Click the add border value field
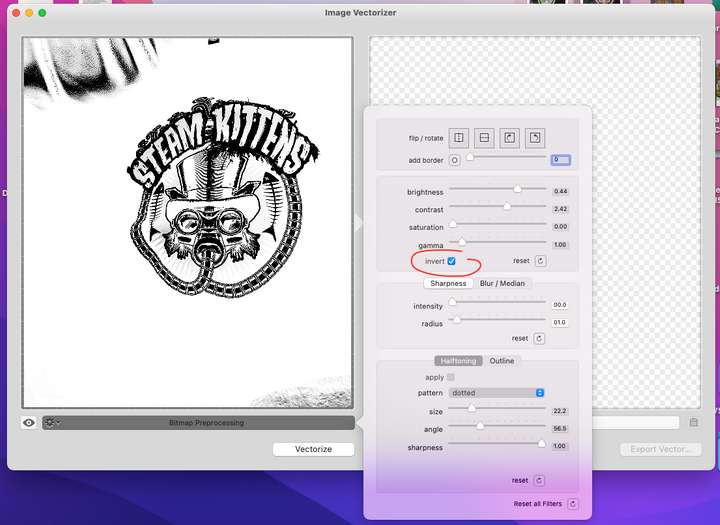 coord(561,160)
